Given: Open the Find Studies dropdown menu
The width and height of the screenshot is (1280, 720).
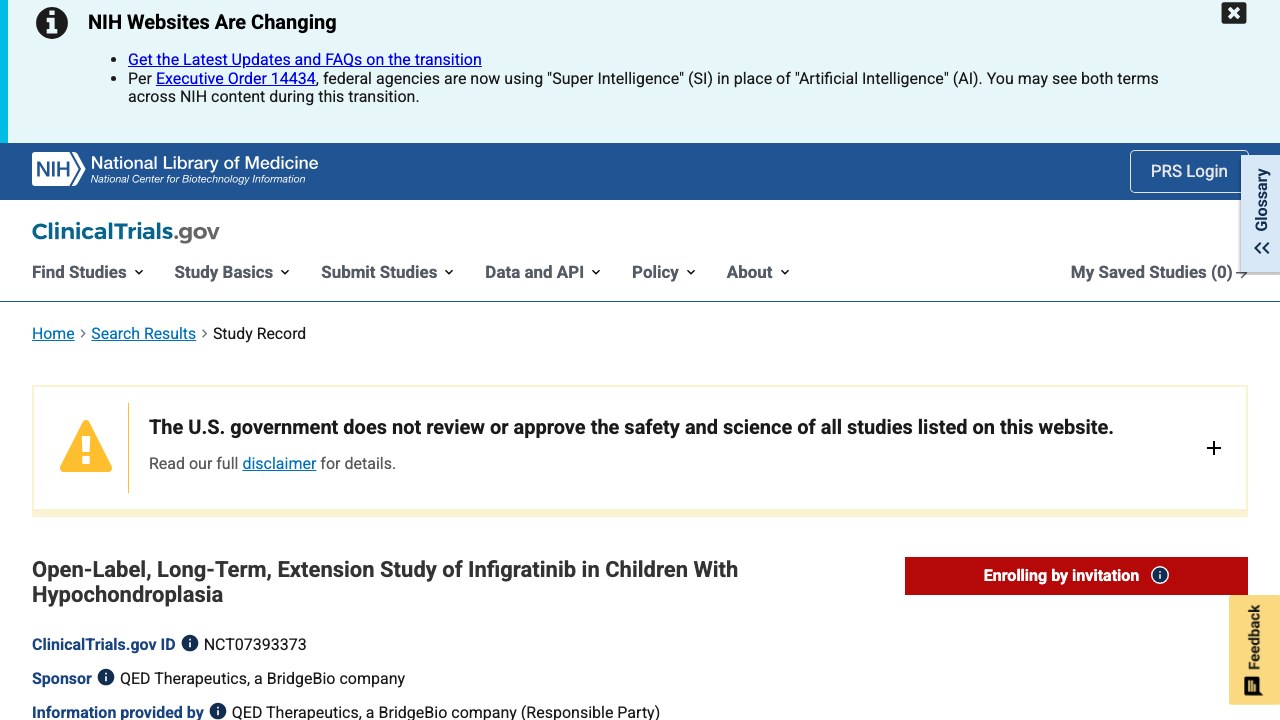Looking at the screenshot, I should (x=88, y=272).
